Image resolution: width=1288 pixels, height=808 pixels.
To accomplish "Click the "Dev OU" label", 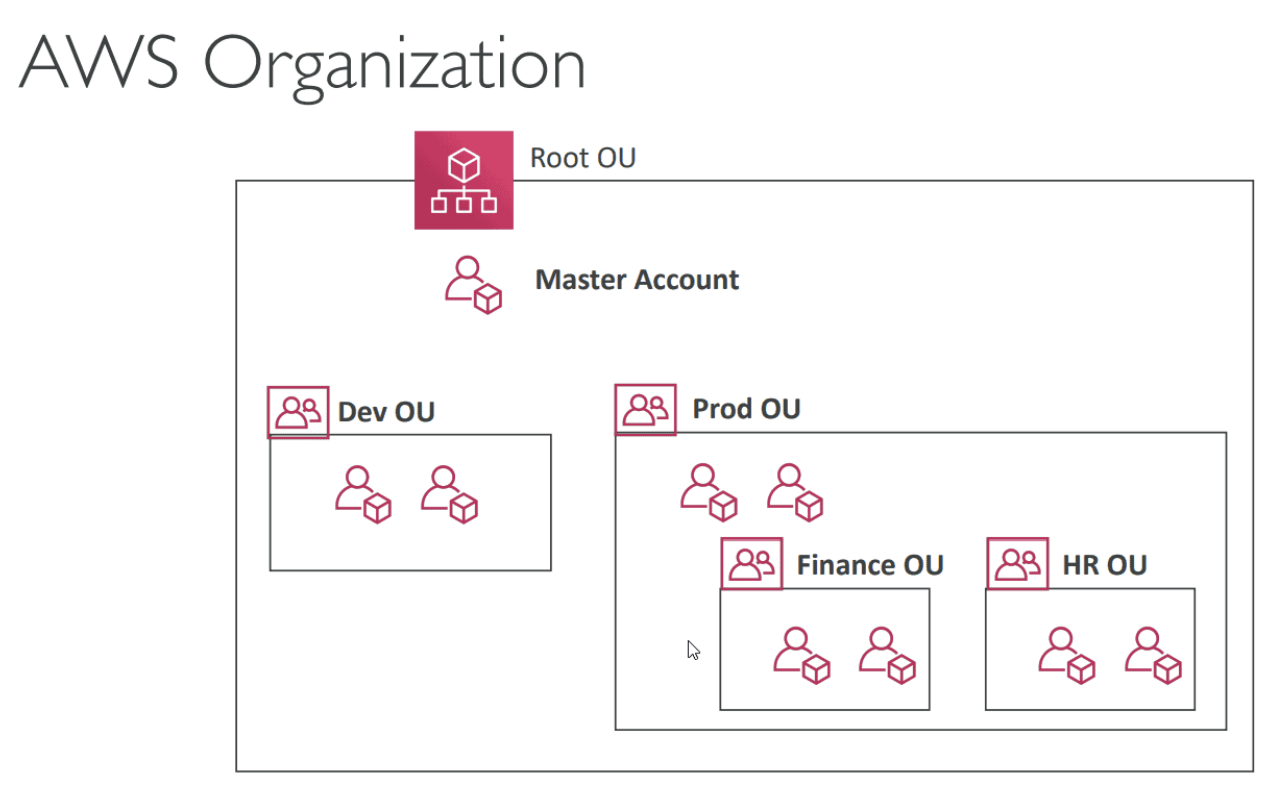I will tap(386, 412).
